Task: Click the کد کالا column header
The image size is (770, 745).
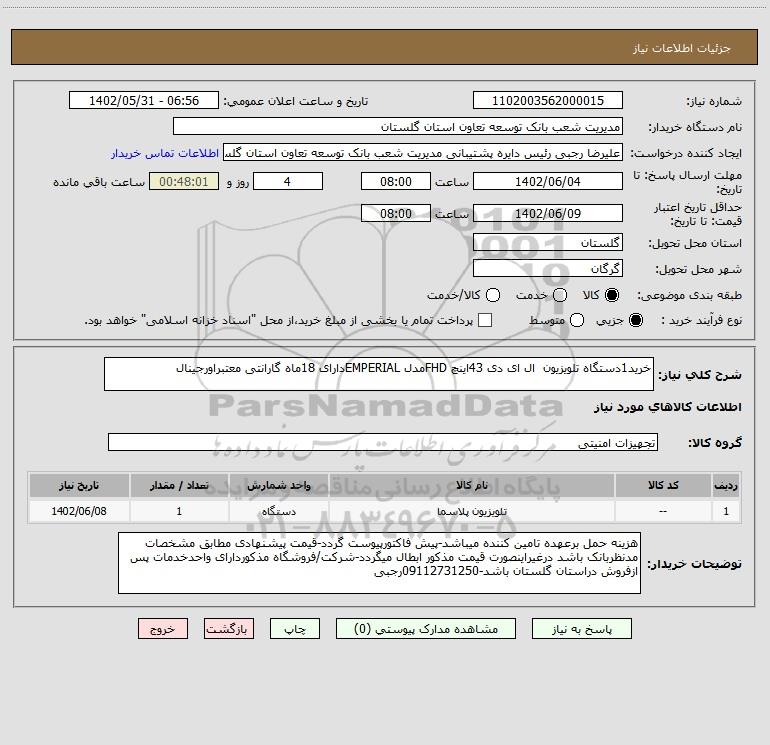Action: coord(663,485)
